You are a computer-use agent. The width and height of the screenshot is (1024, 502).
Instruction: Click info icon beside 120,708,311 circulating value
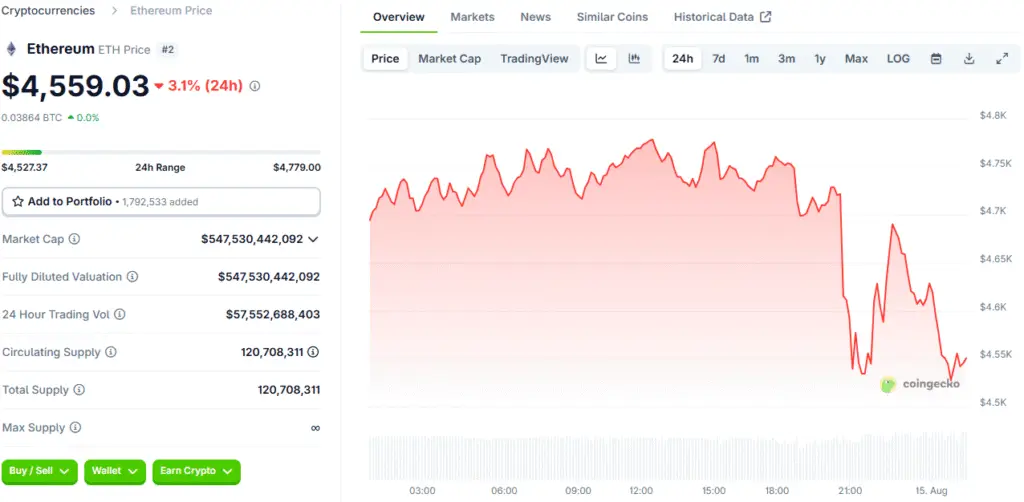[313, 352]
